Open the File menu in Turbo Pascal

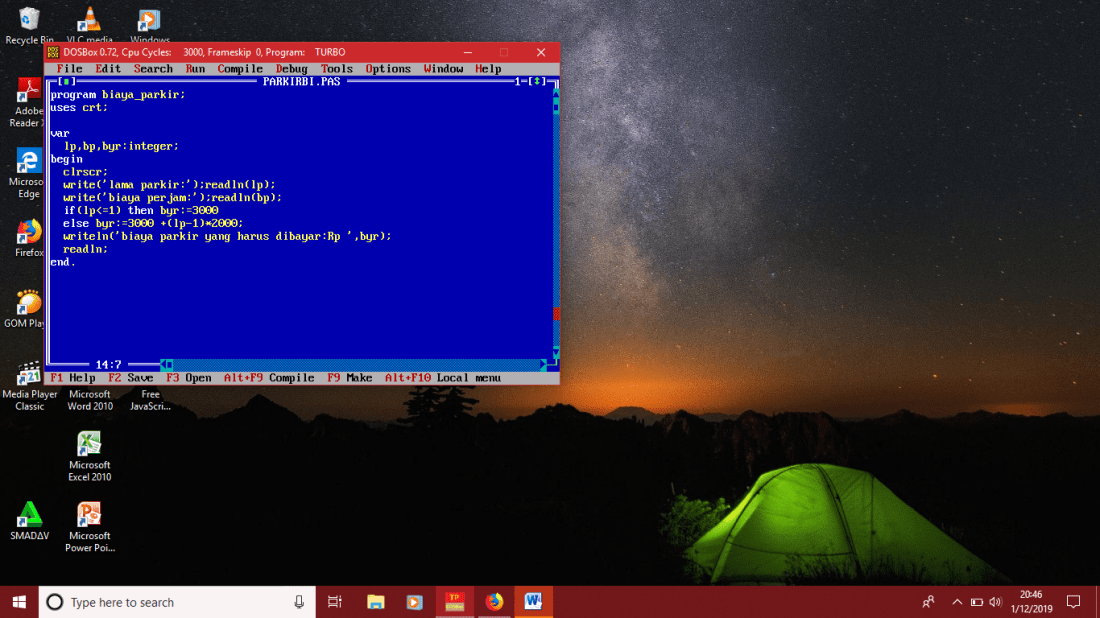point(70,69)
